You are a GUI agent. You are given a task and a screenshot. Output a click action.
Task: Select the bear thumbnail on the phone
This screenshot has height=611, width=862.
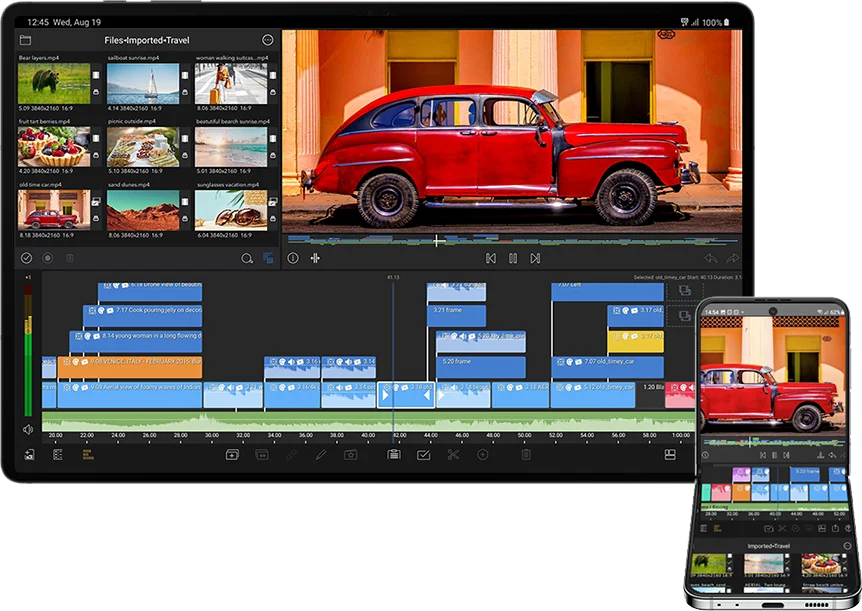click(x=710, y=563)
